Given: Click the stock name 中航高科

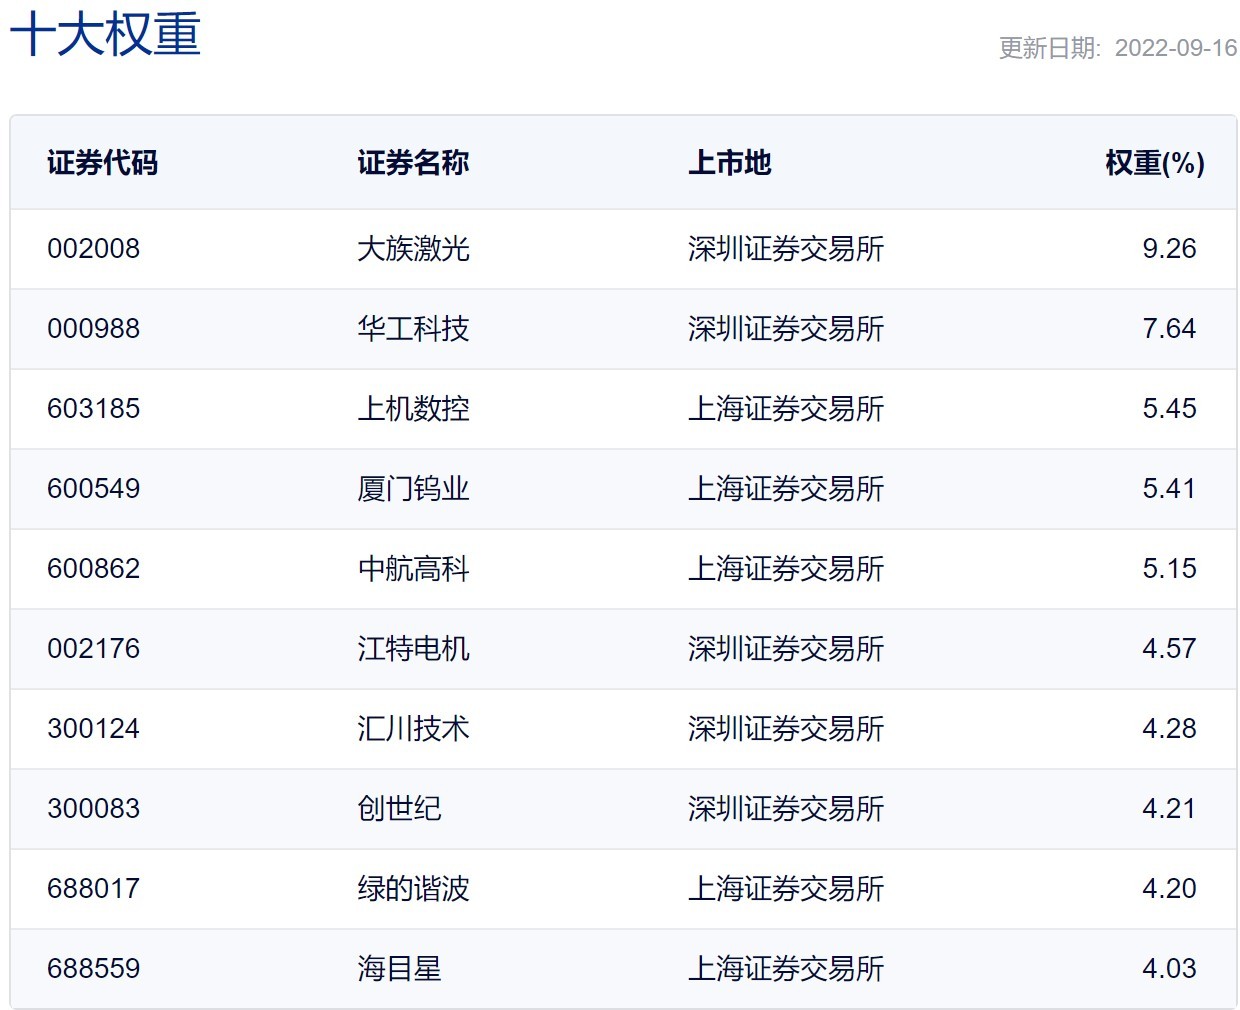Looking at the screenshot, I should (x=413, y=569).
